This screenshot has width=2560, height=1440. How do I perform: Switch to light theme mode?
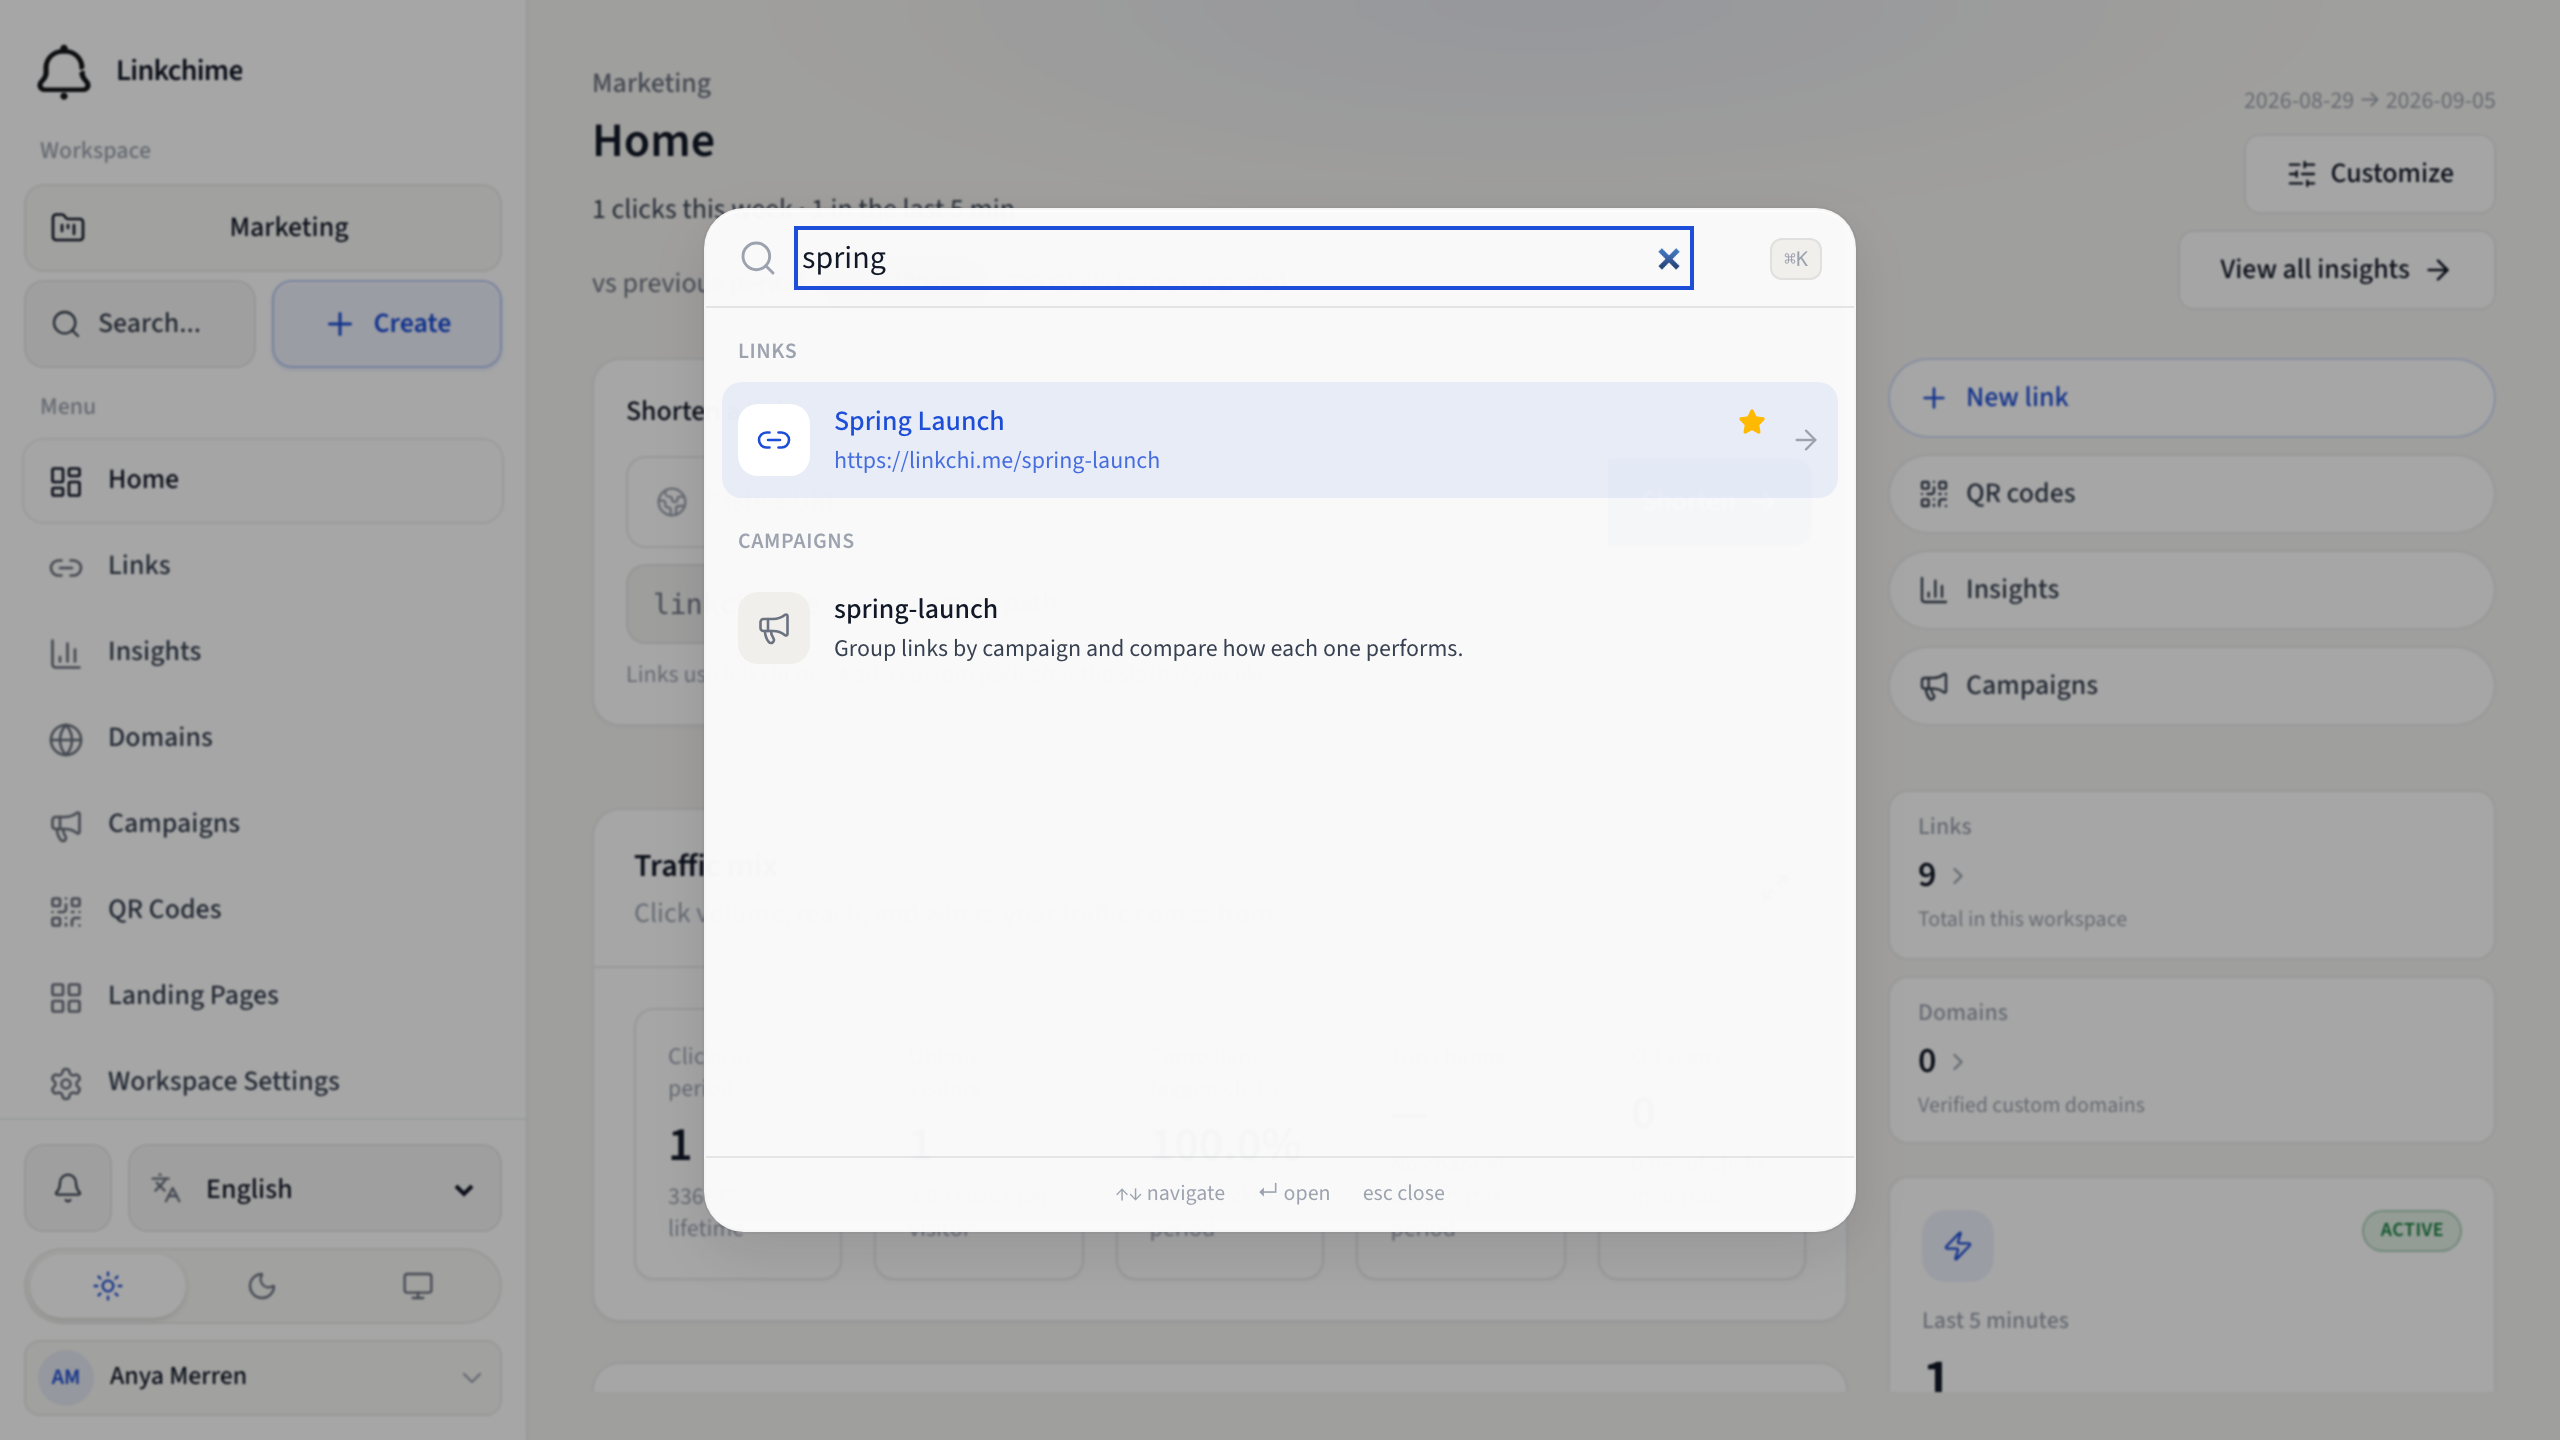coord(108,1285)
